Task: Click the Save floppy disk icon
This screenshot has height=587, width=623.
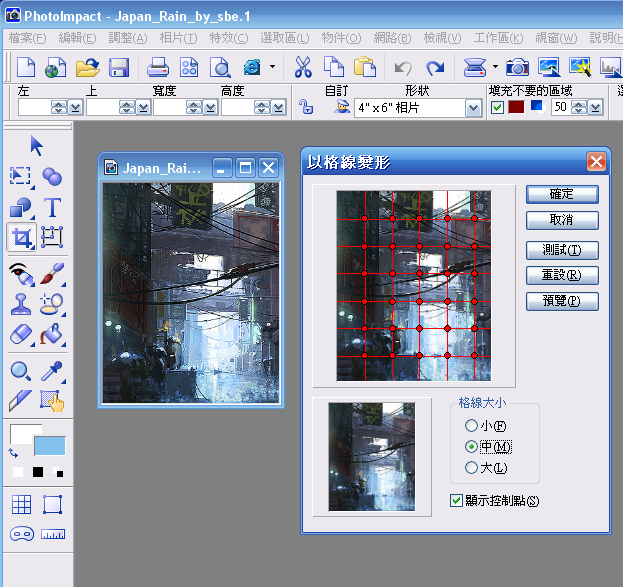Action: pyautogui.click(x=119, y=67)
